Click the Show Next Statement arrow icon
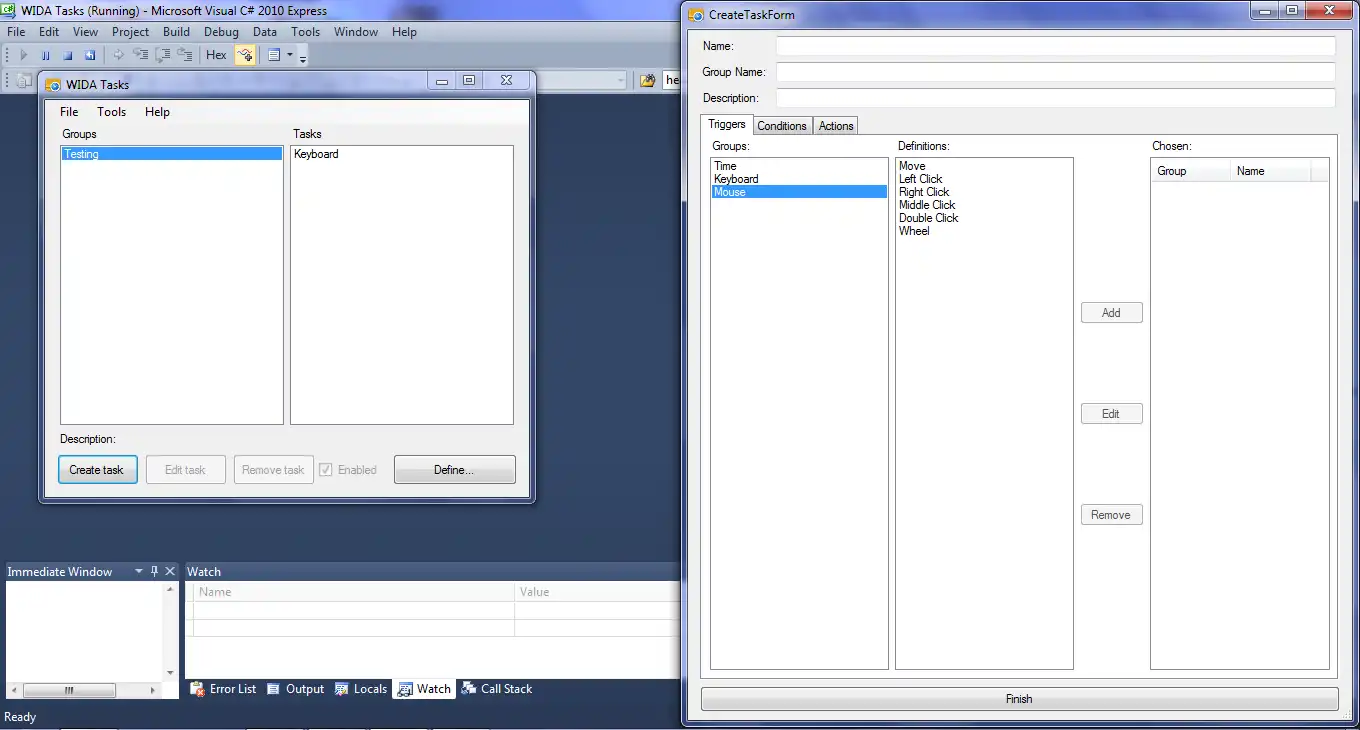The width and height of the screenshot is (1360, 730). pyautogui.click(x=118, y=55)
